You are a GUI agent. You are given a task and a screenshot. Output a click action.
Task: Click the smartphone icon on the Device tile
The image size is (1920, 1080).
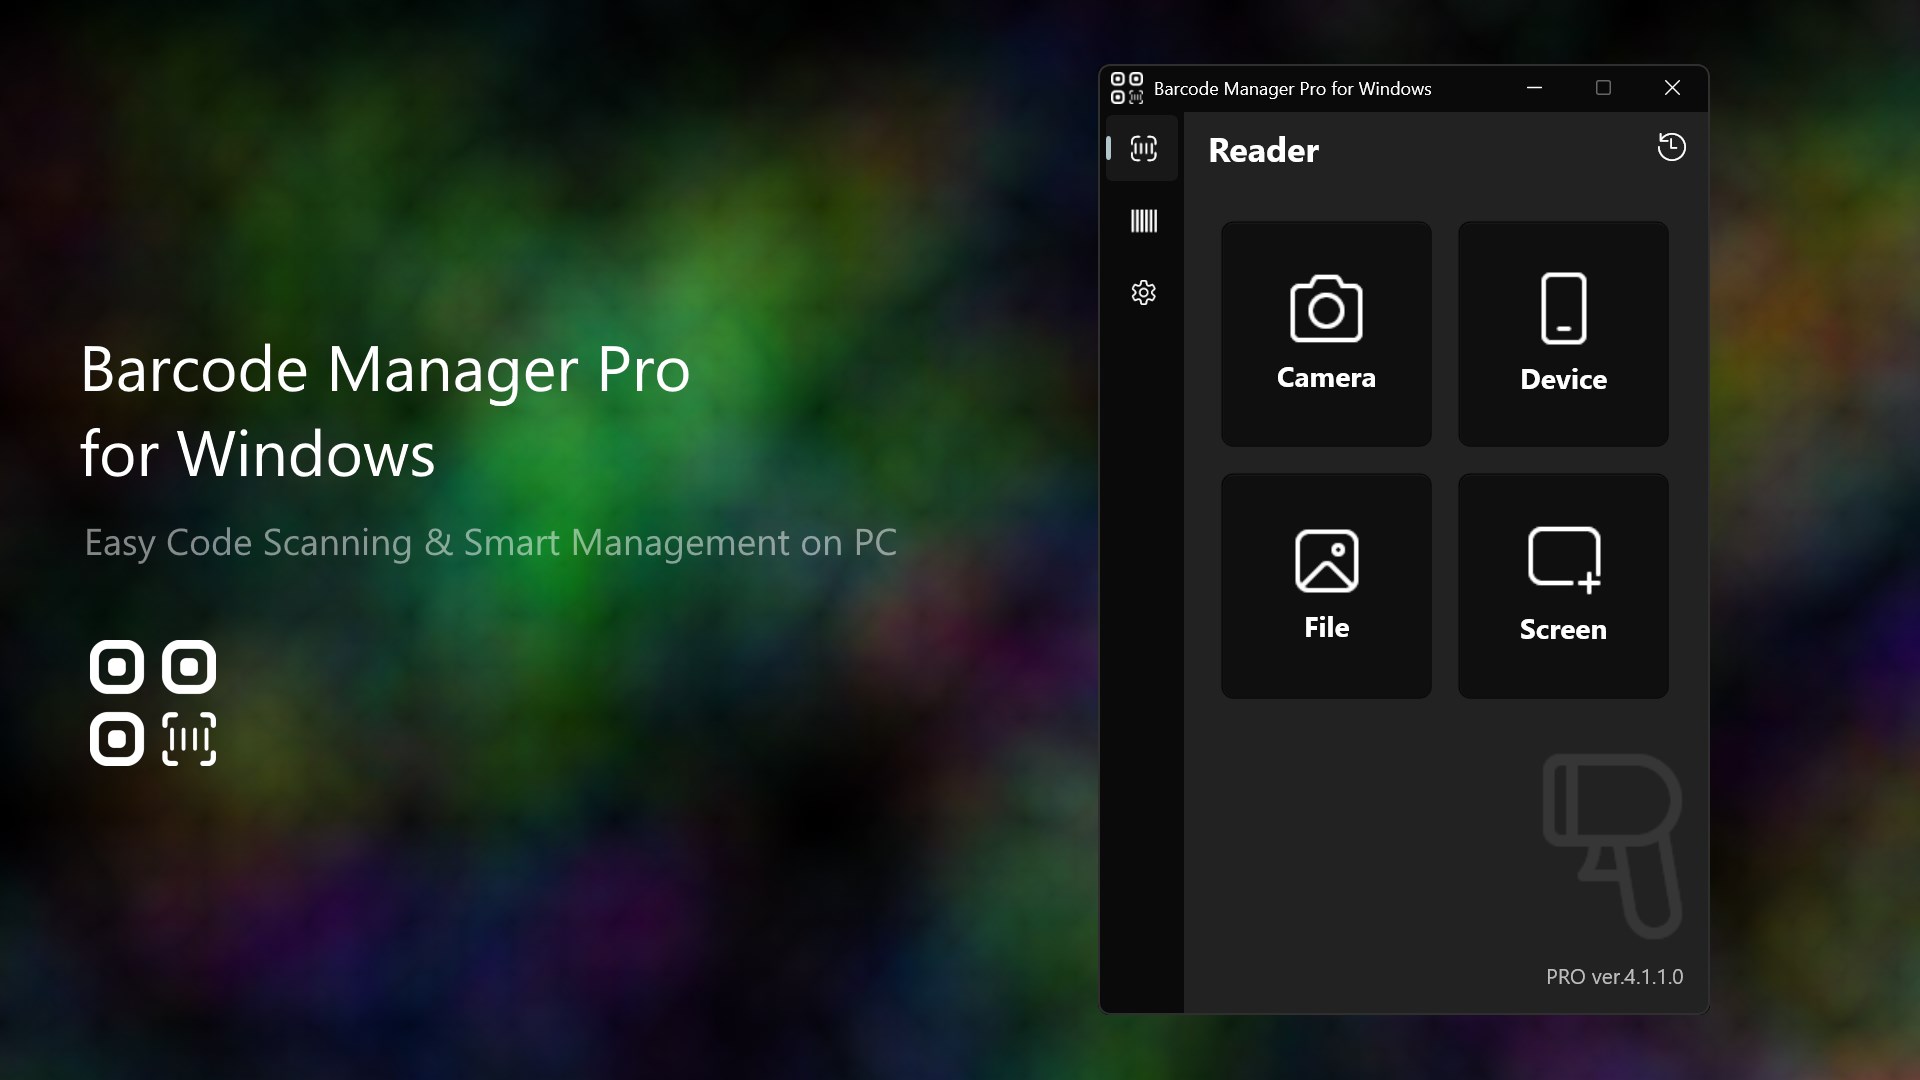[1562, 308]
